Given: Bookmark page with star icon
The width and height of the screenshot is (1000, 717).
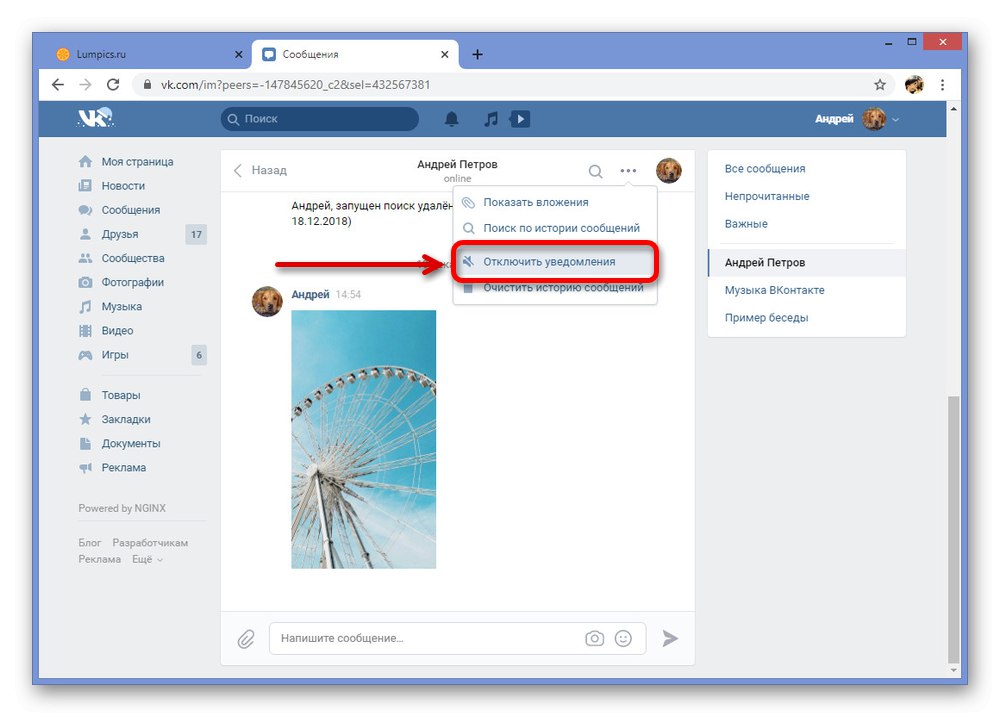Looking at the screenshot, I should pos(879,84).
